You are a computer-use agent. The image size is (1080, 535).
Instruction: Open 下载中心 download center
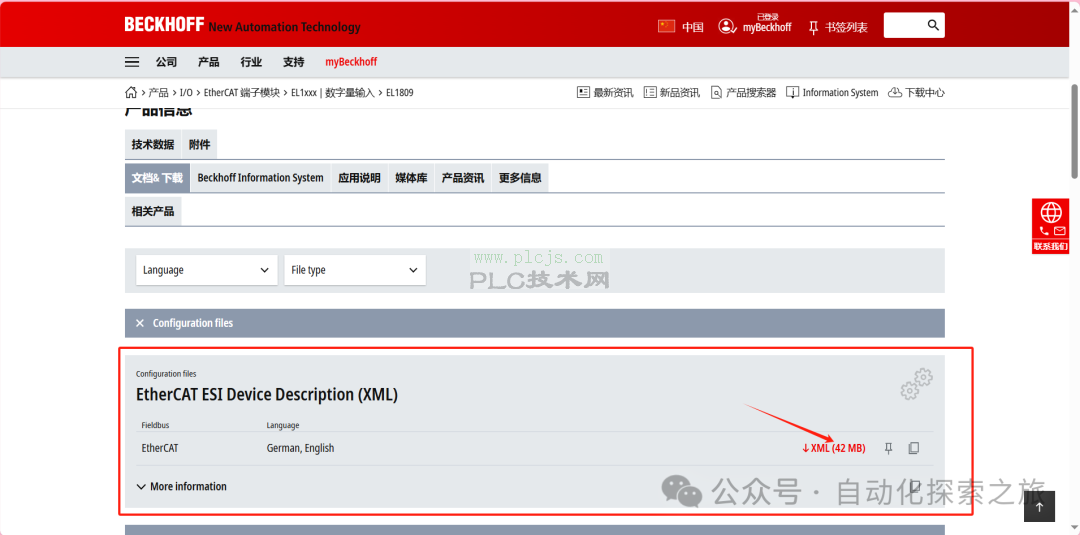(916, 92)
